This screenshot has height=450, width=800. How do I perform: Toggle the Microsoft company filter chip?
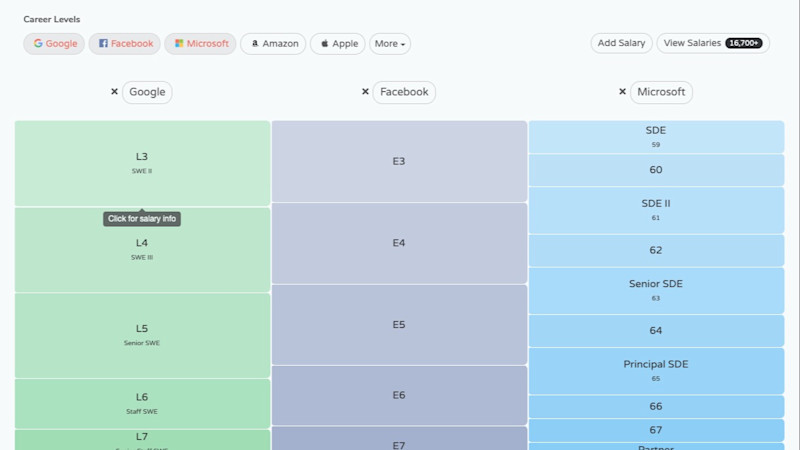(x=200, y=44)
